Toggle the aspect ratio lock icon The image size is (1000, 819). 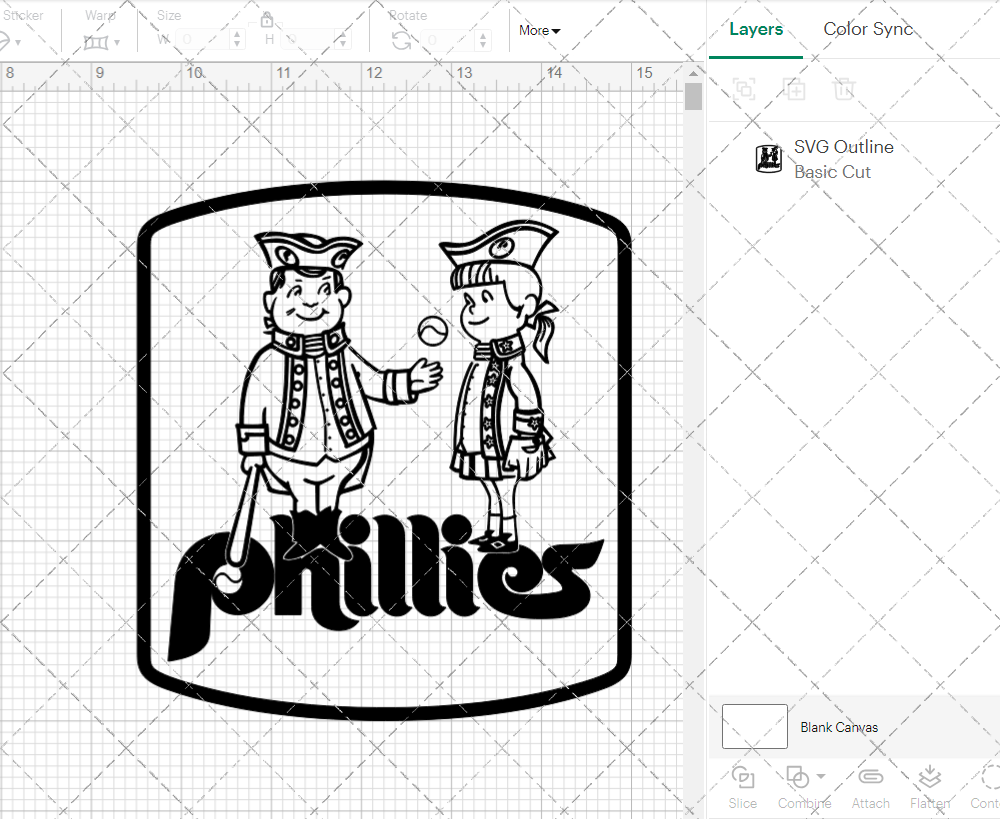click(x=267, y=20)
